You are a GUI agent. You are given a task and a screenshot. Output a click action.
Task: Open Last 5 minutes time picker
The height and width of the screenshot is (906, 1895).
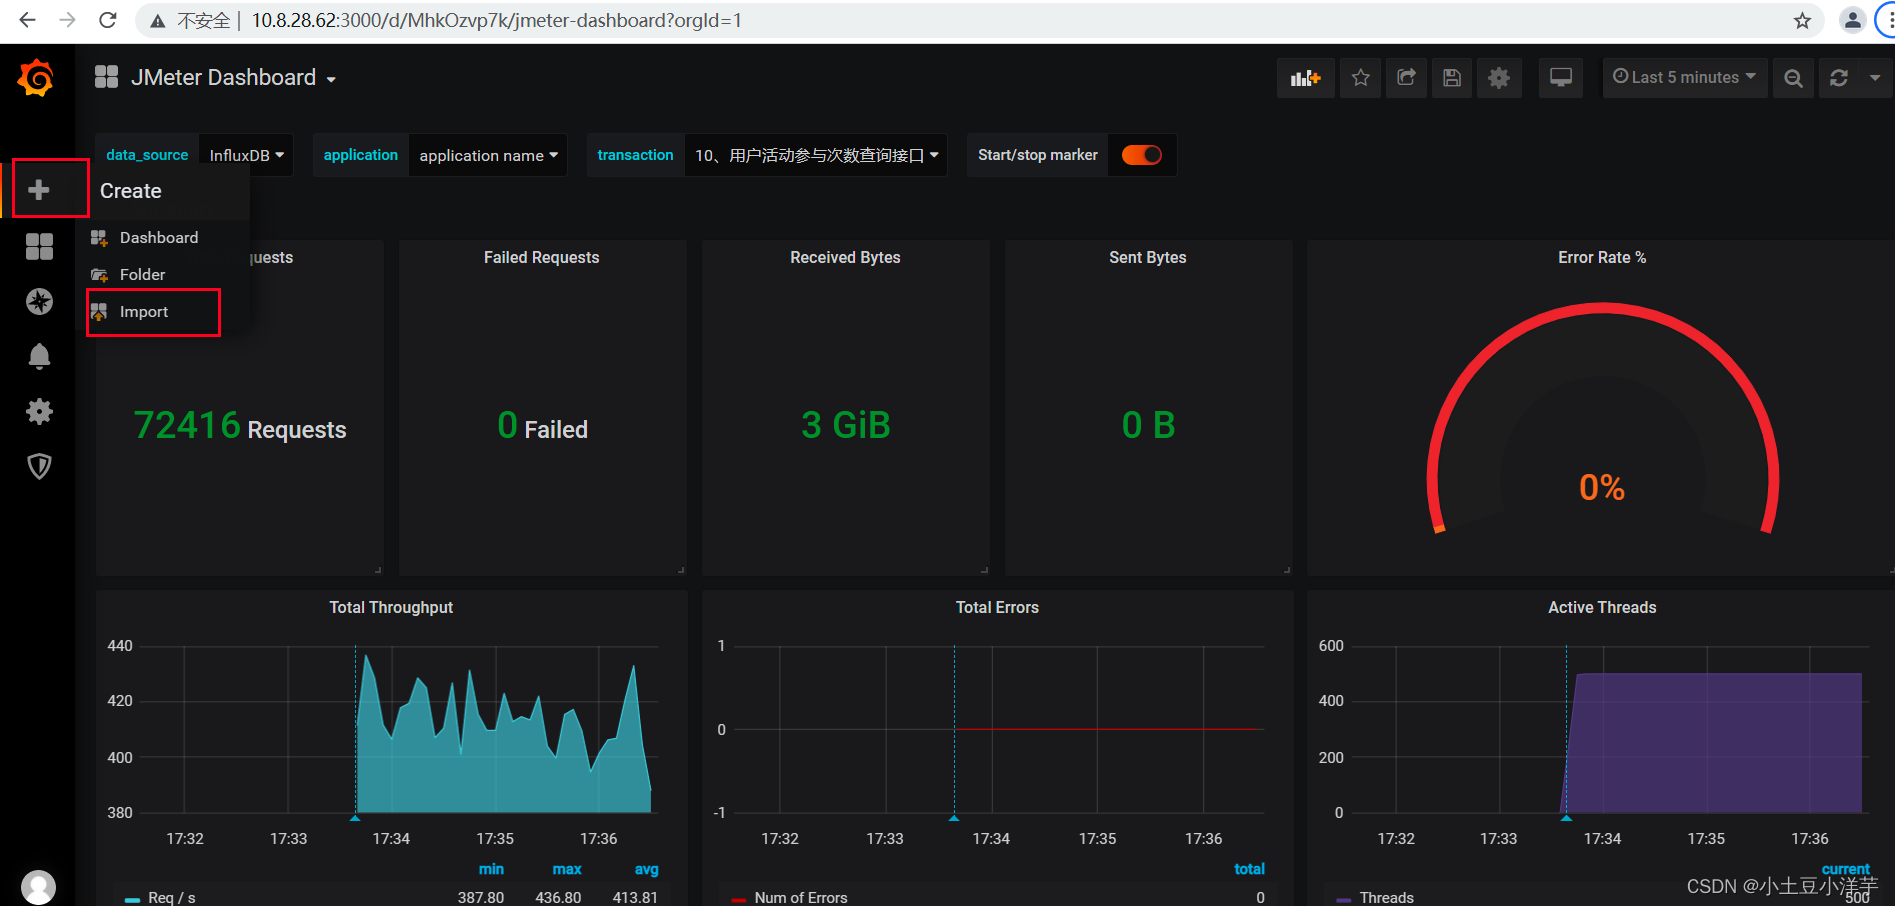click(1685, 78)
